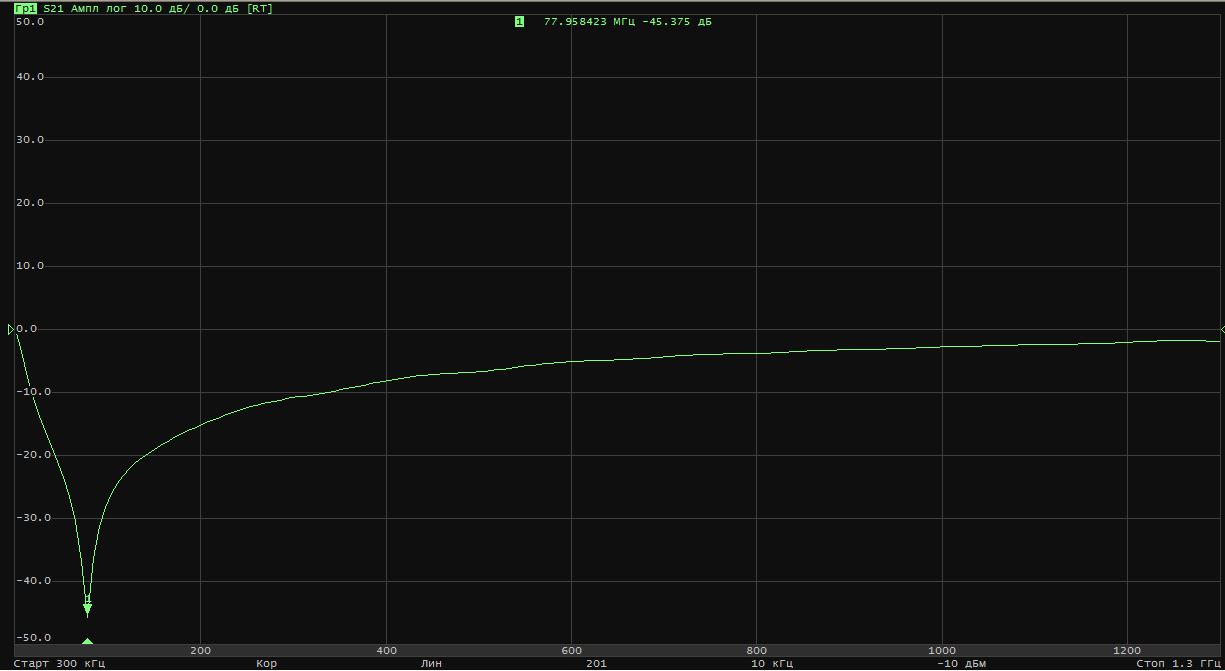Click the S21 trace status line

[x=158, y=8]
